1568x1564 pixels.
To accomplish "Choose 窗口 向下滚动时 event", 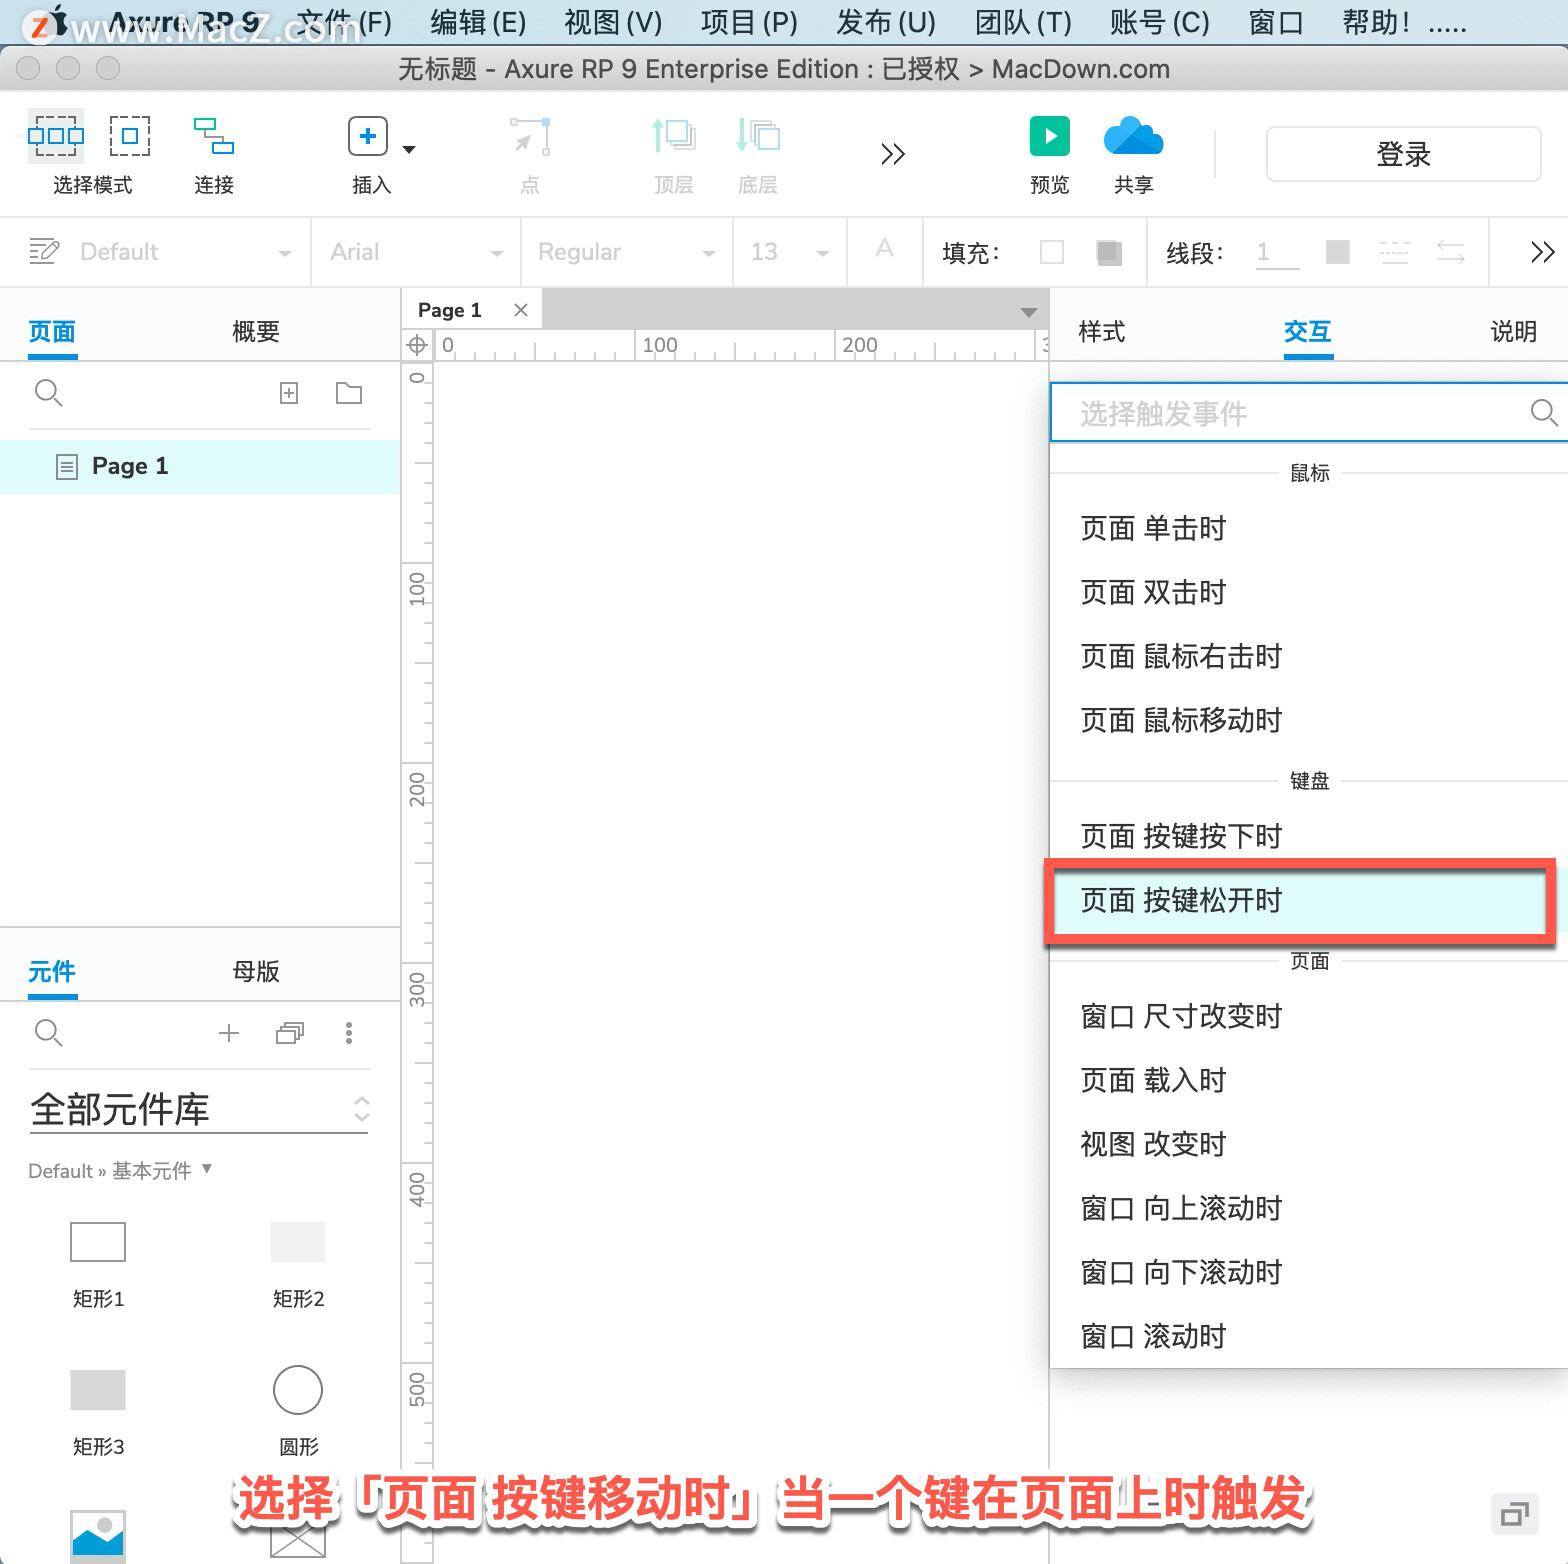I will point(1309,1272).
